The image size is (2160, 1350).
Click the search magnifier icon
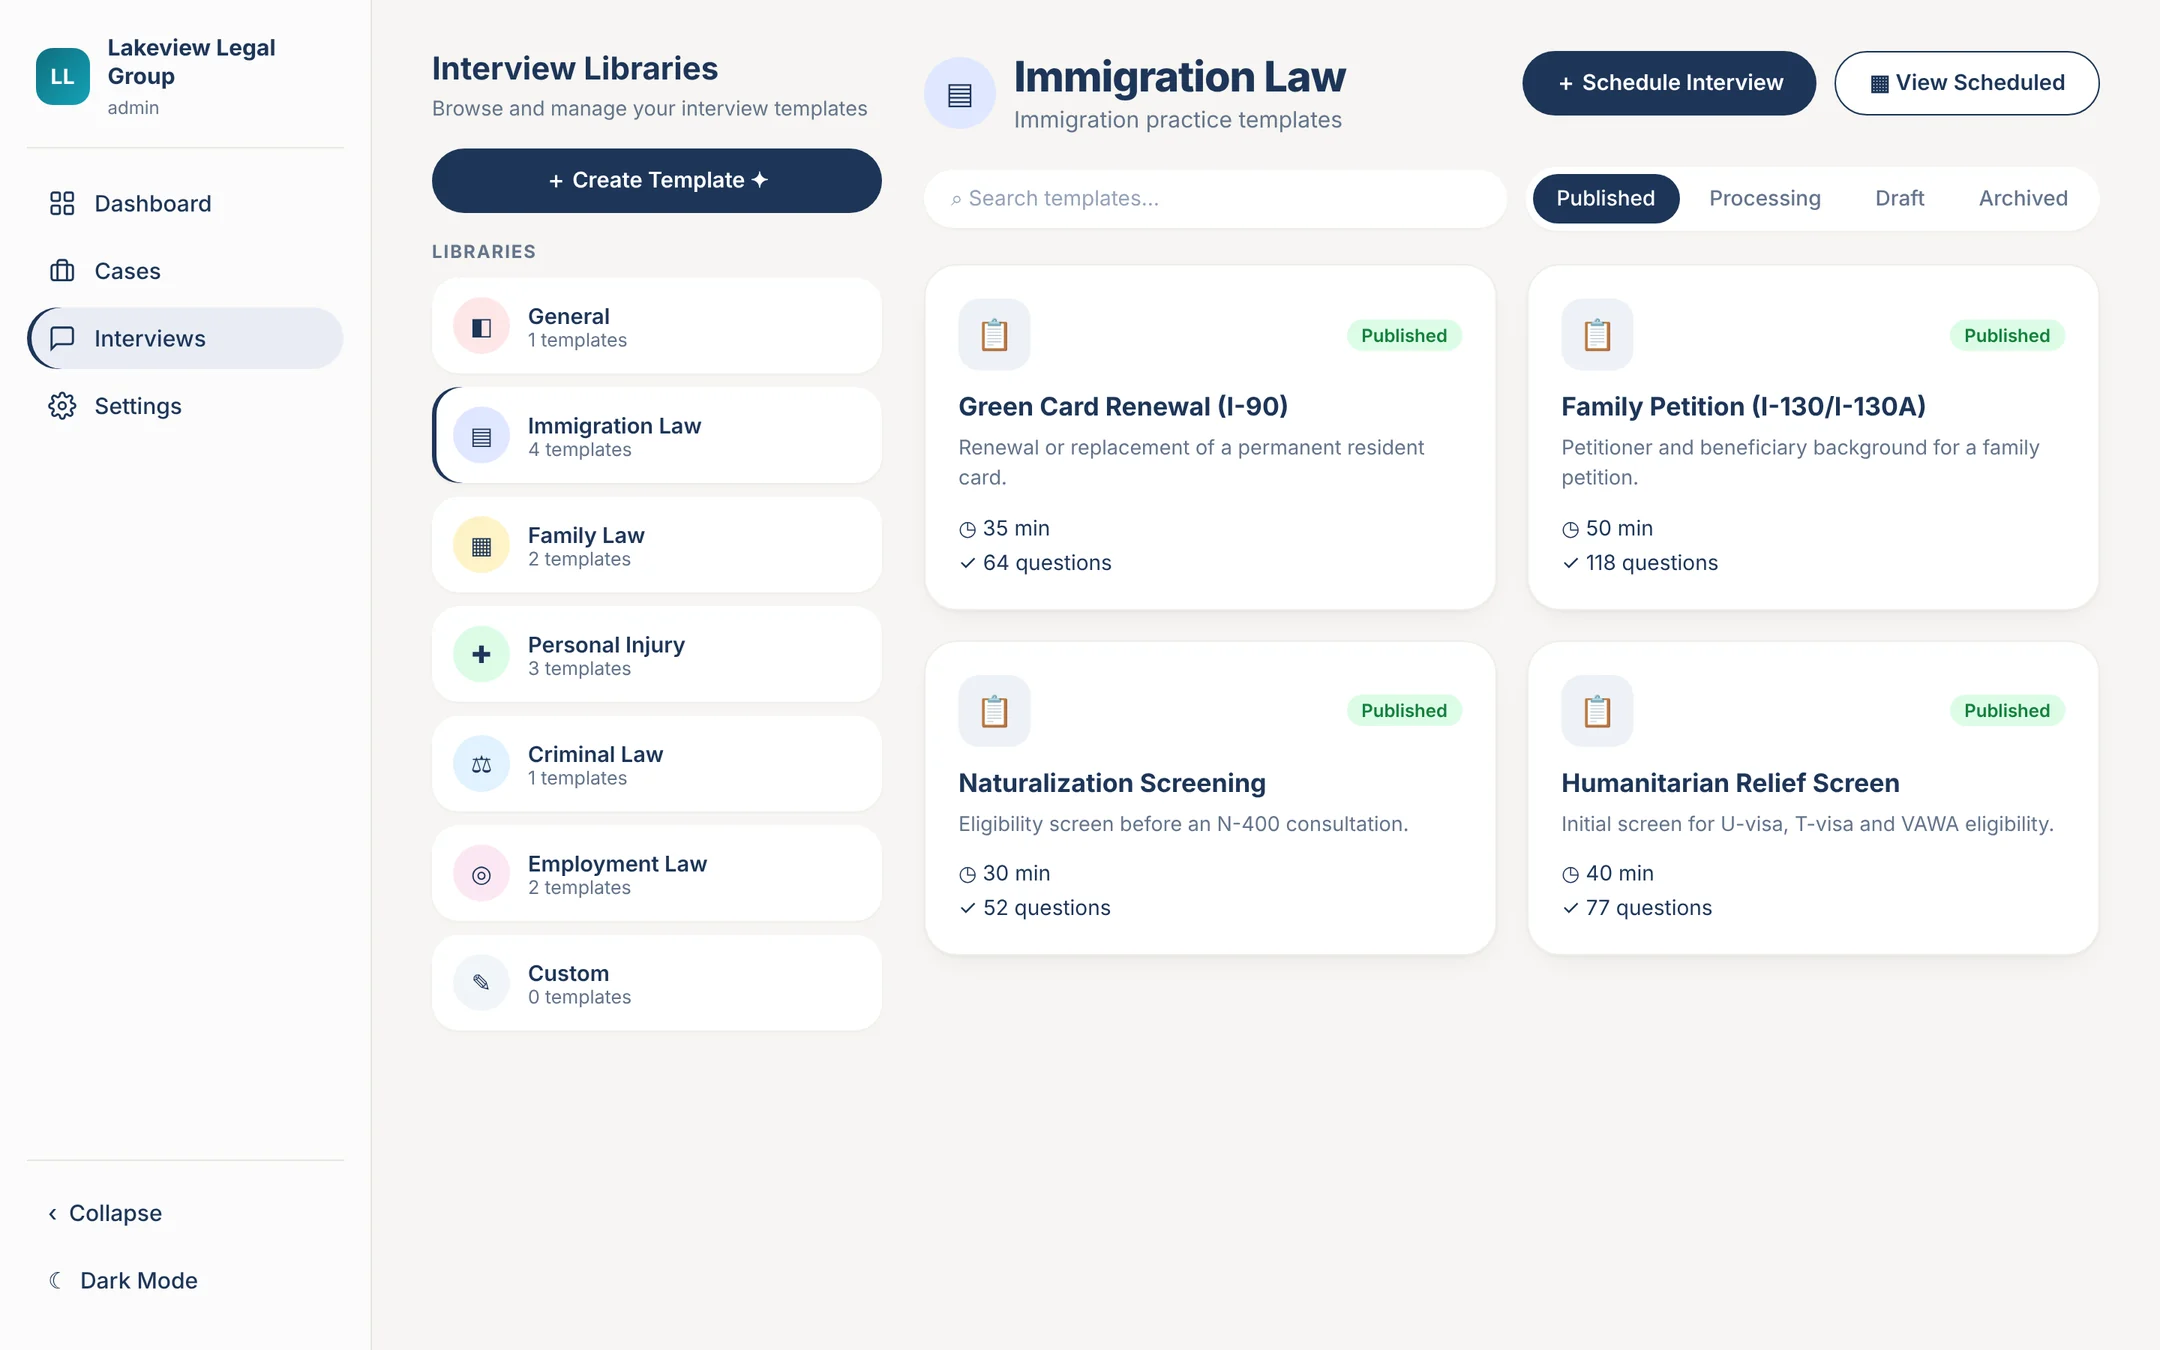coord(956,199)
